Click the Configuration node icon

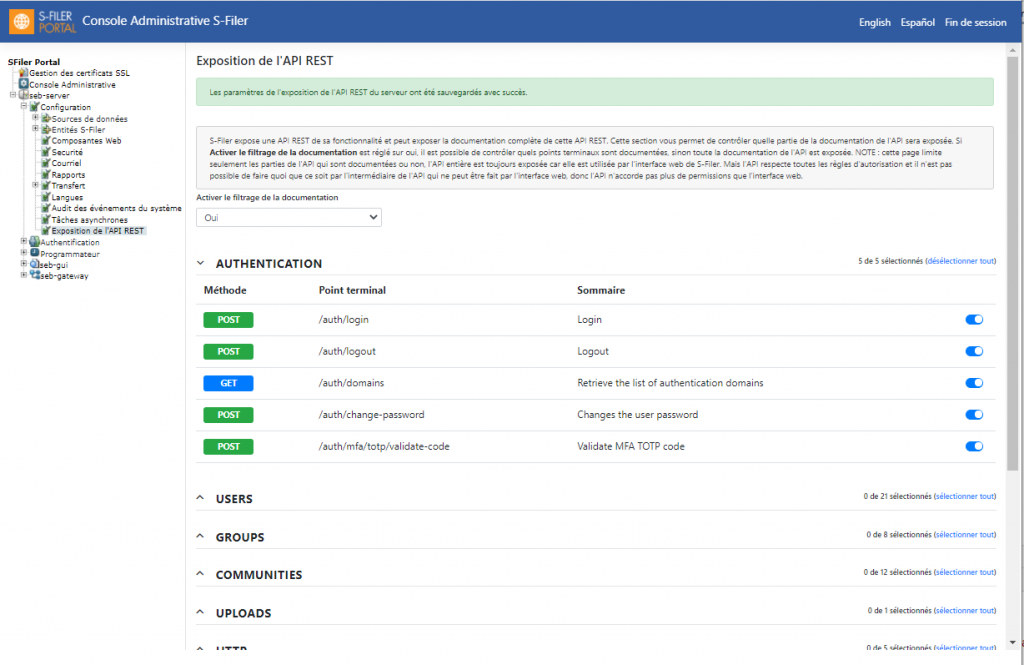tap(35, 106)
